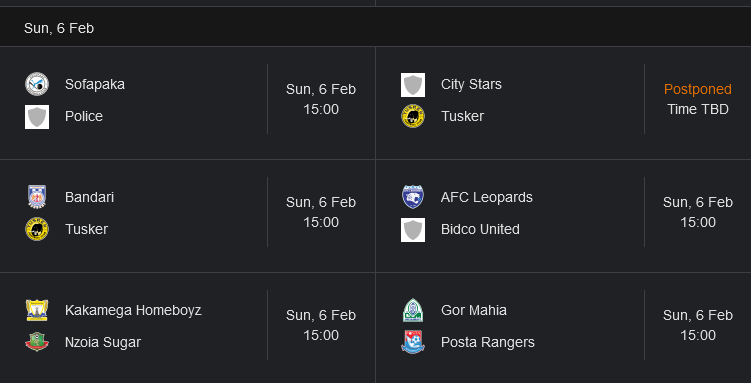Screen dimensions: 751x383
Task: Click the Bidco United shield icon
Action: 413,230
